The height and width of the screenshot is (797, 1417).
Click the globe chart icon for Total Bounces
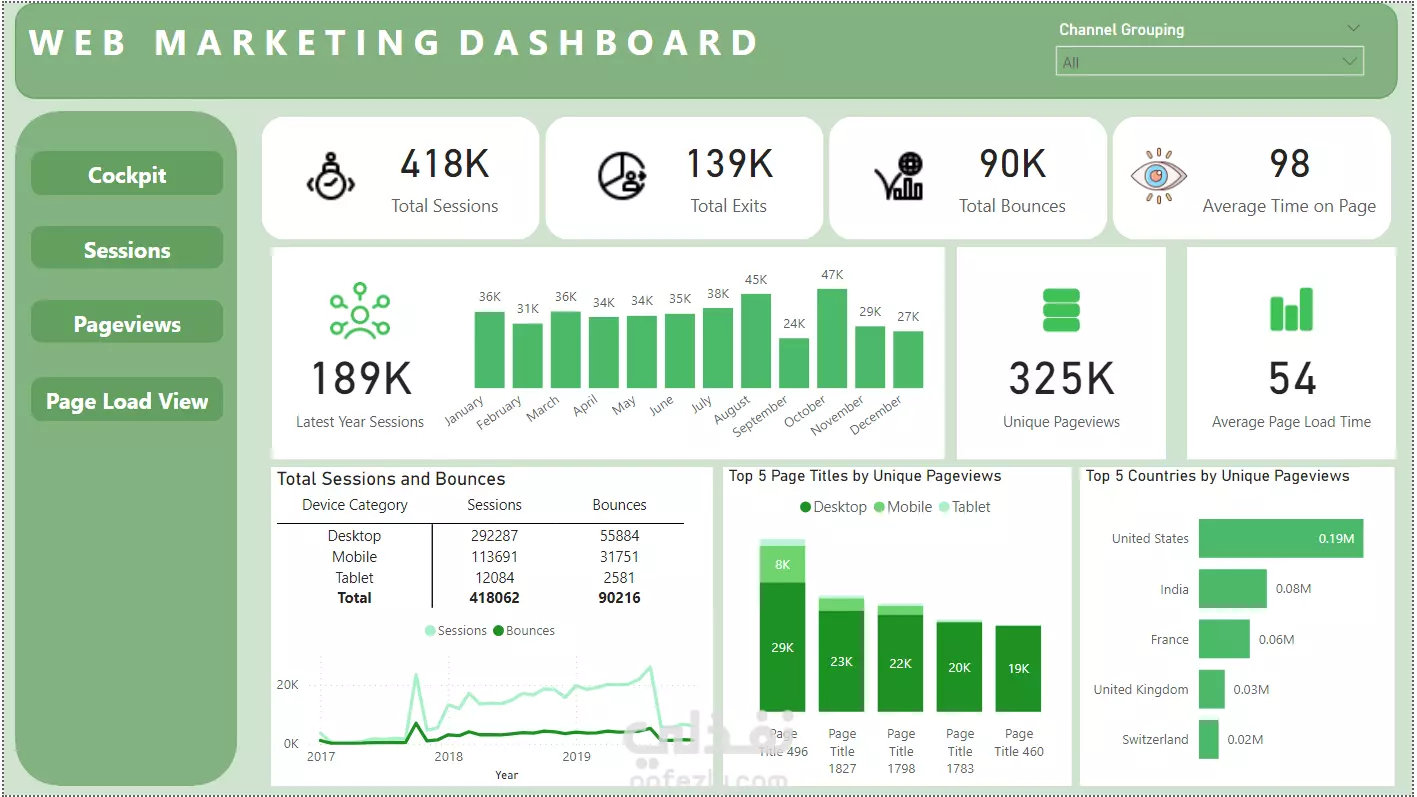(x=899, y=176)
